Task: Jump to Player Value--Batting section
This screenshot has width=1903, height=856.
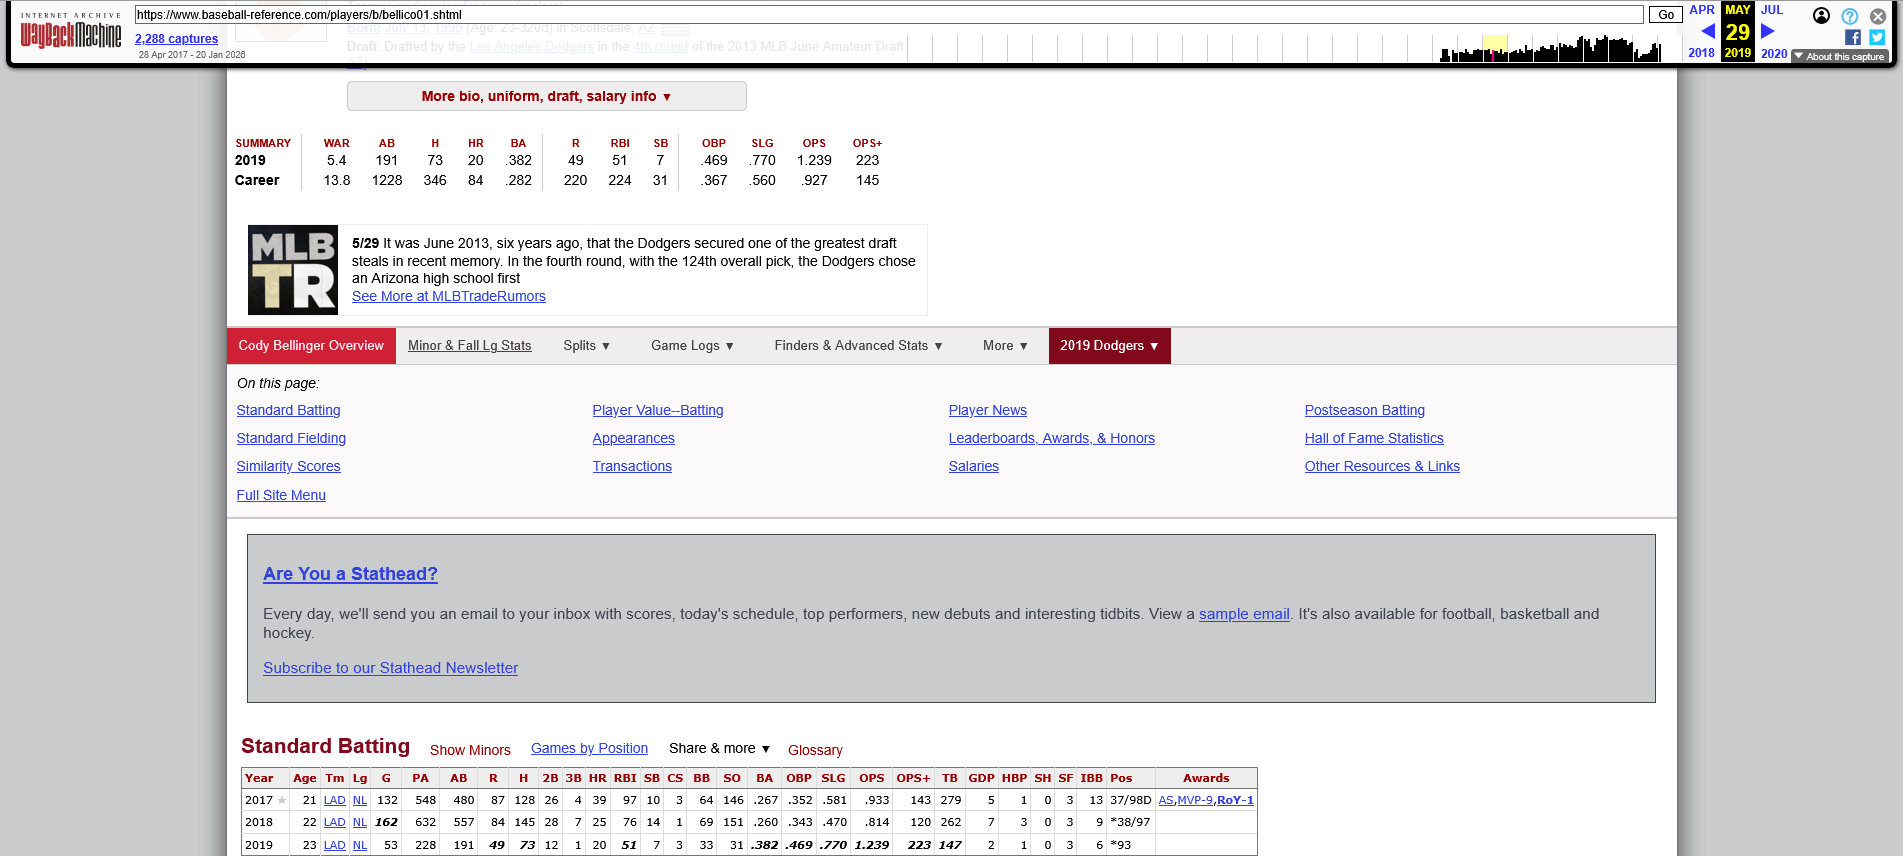Action: 658,410
